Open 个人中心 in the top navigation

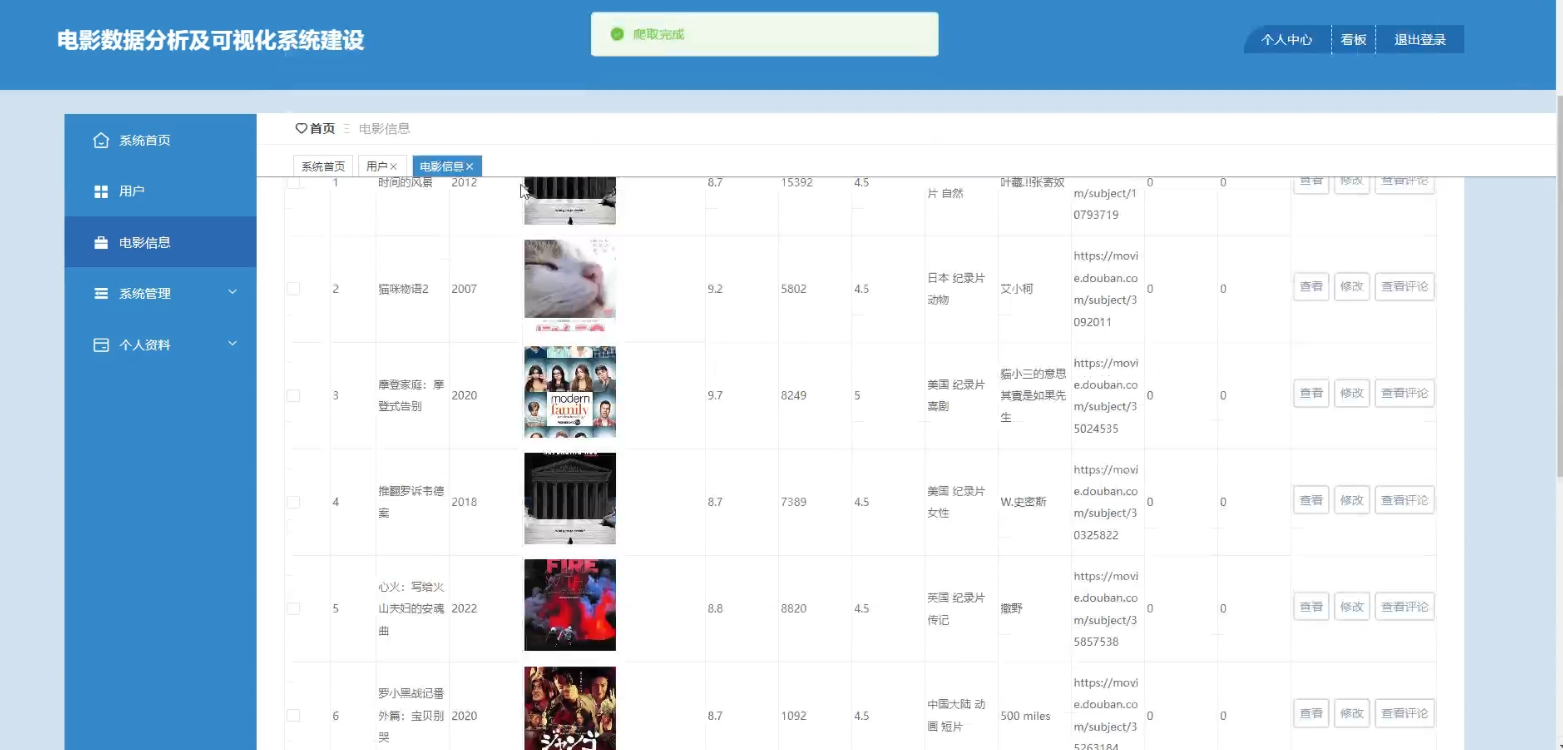(x=1286, y=40)
